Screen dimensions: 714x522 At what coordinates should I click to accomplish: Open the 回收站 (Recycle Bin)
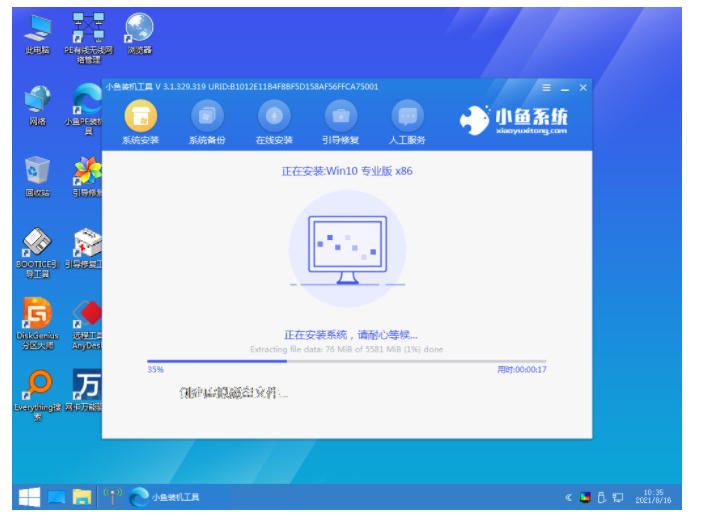[38, 172]
